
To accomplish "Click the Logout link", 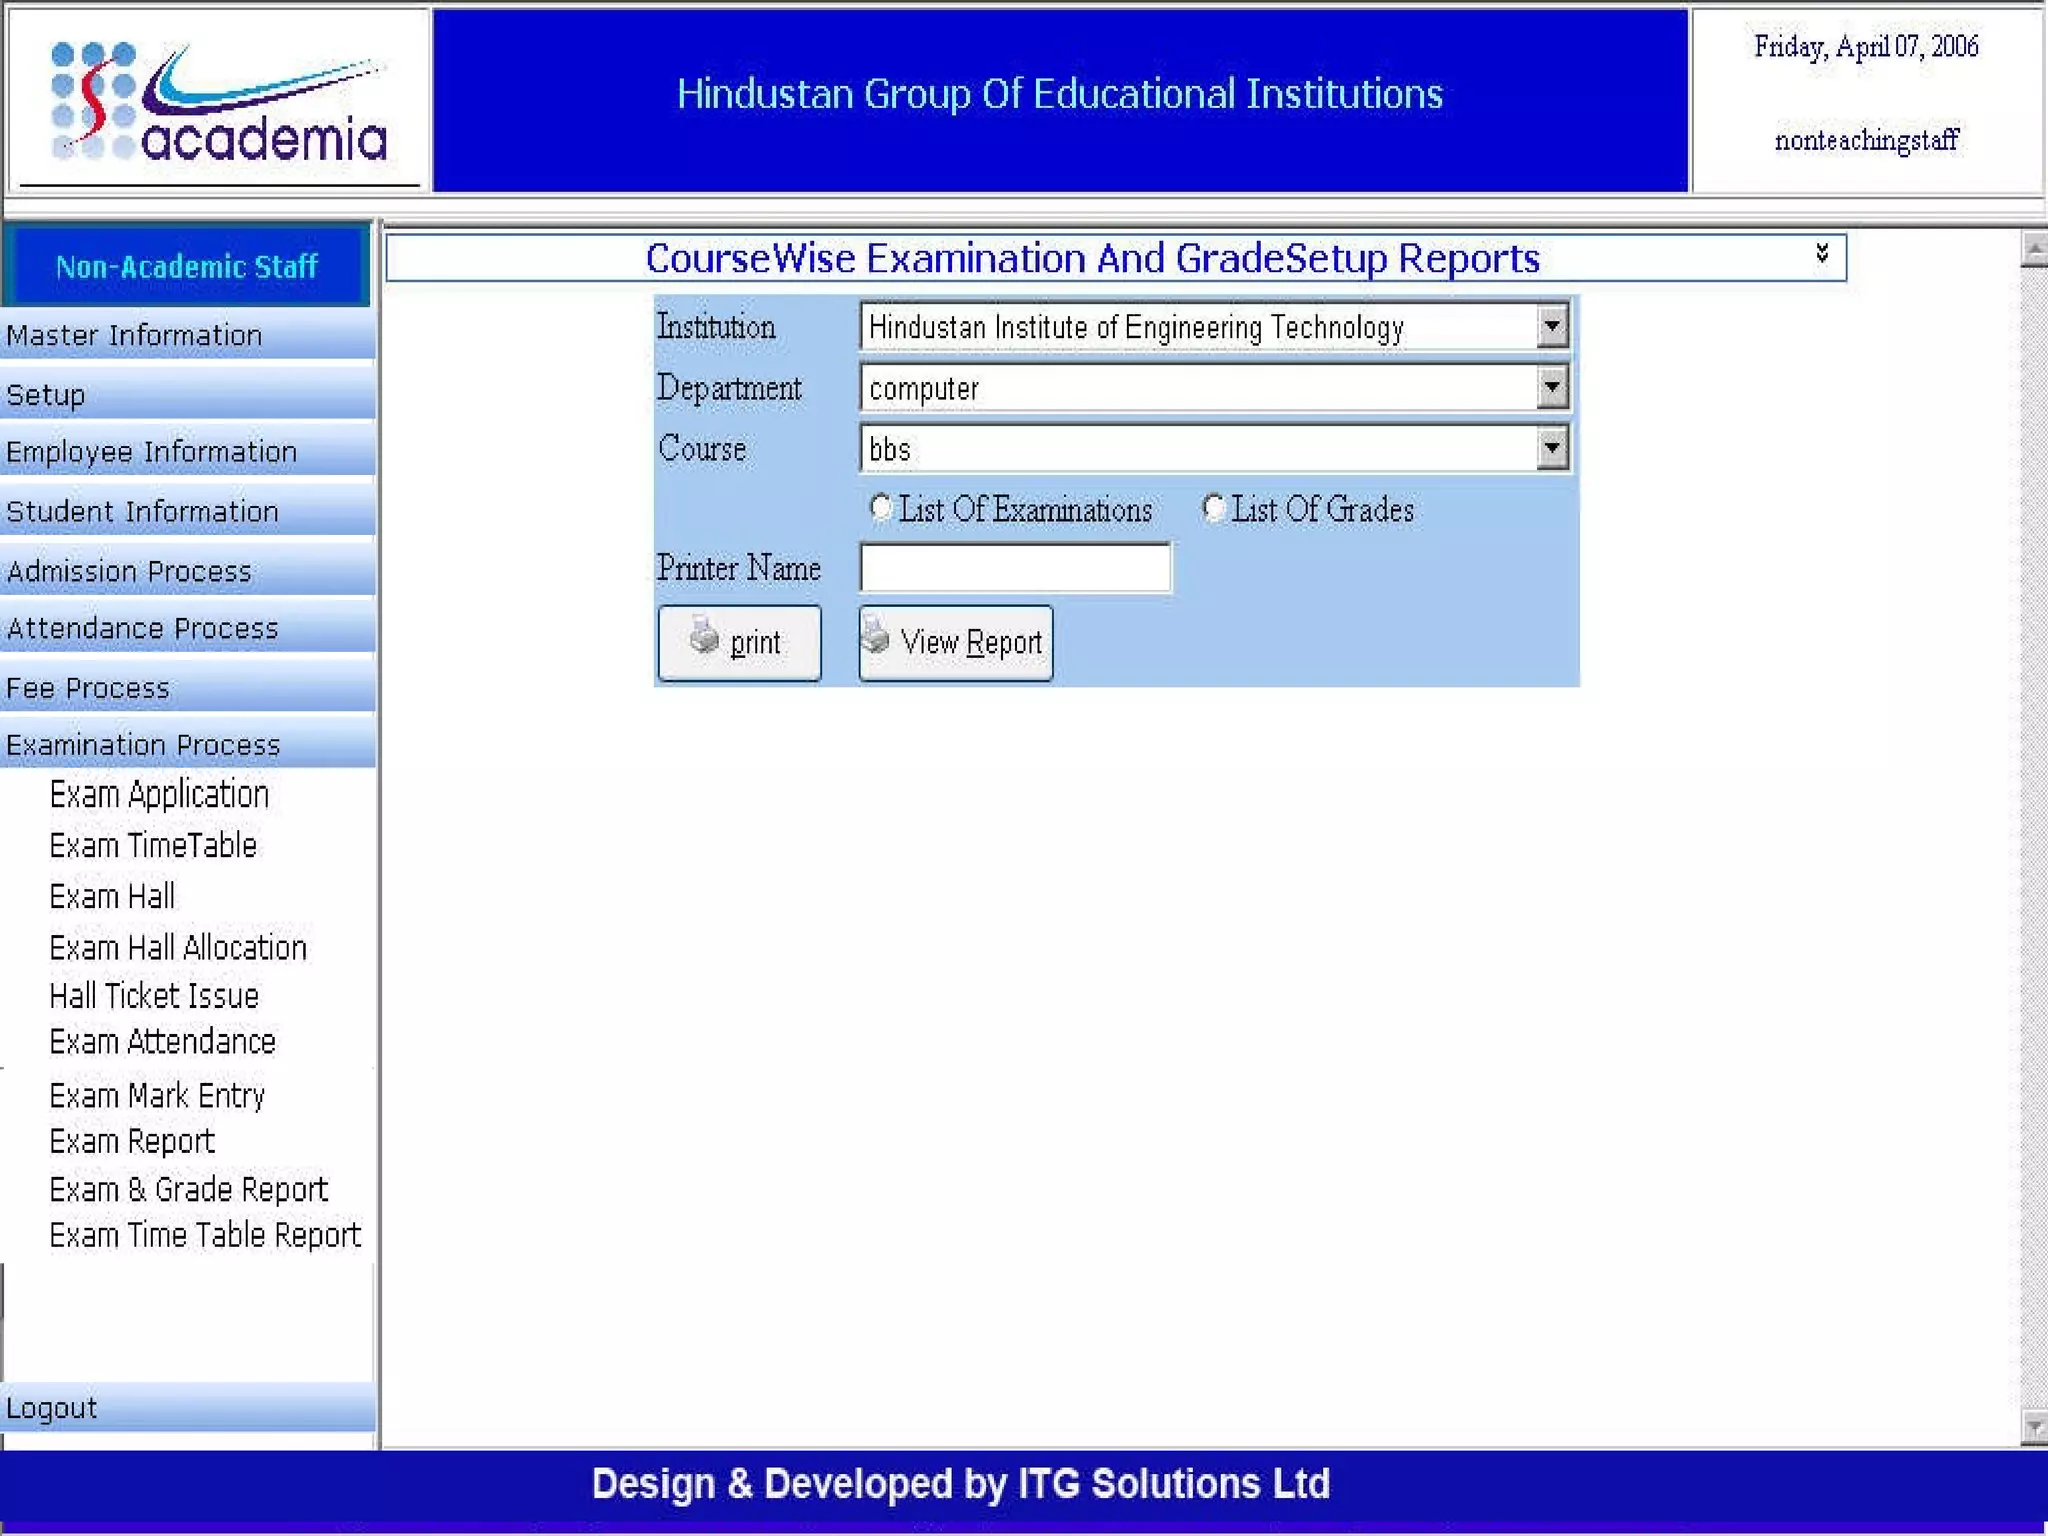I will 52,1408.
